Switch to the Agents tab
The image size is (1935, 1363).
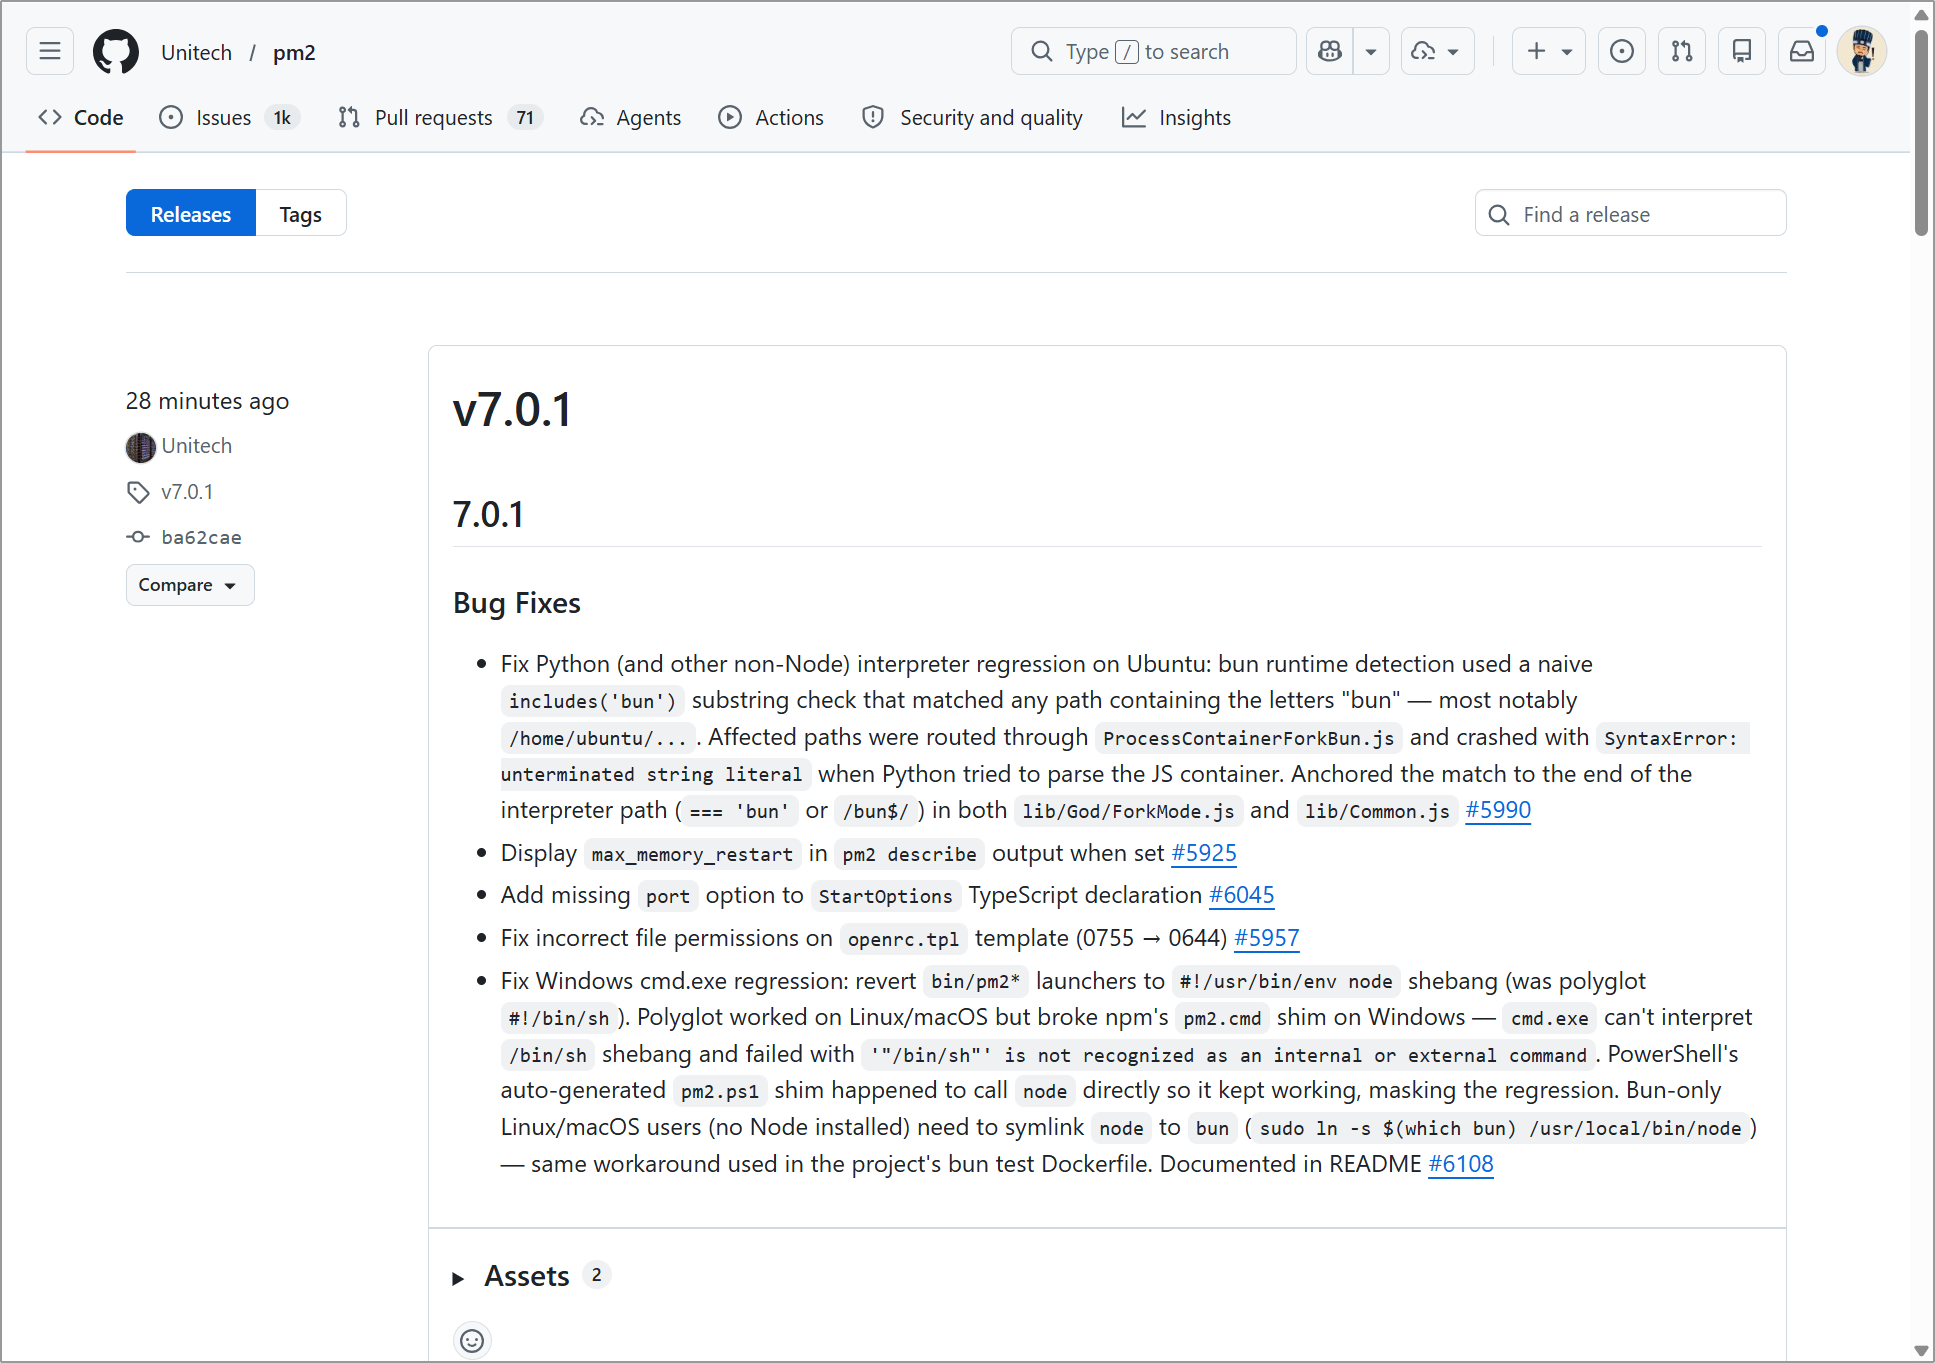pyautogui.click(x=631, y=118)
